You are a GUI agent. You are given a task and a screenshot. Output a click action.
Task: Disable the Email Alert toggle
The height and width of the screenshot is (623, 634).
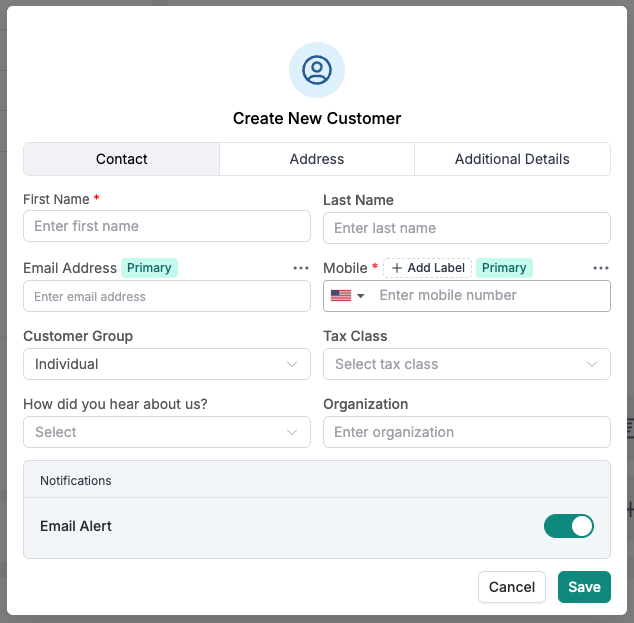[x=569, y=526]
